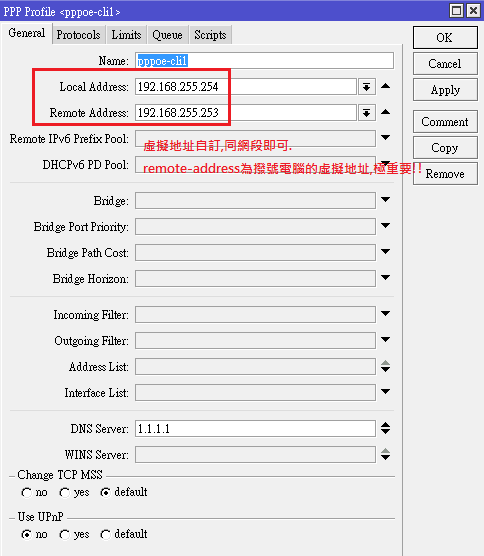Click the WINS Server input field

tap(255, 455)
